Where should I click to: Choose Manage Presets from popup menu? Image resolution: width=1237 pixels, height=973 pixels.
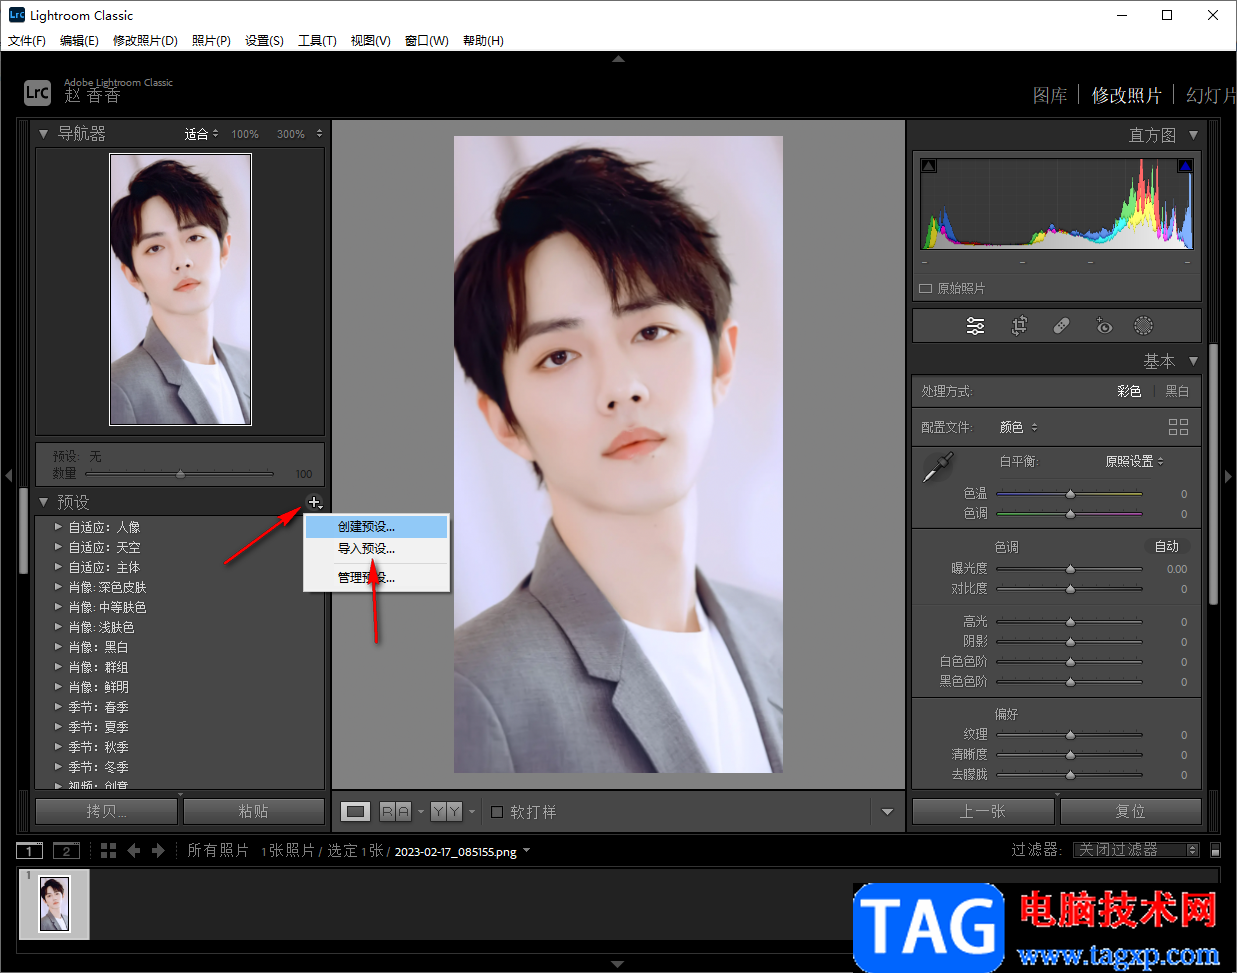coord(377,577)
